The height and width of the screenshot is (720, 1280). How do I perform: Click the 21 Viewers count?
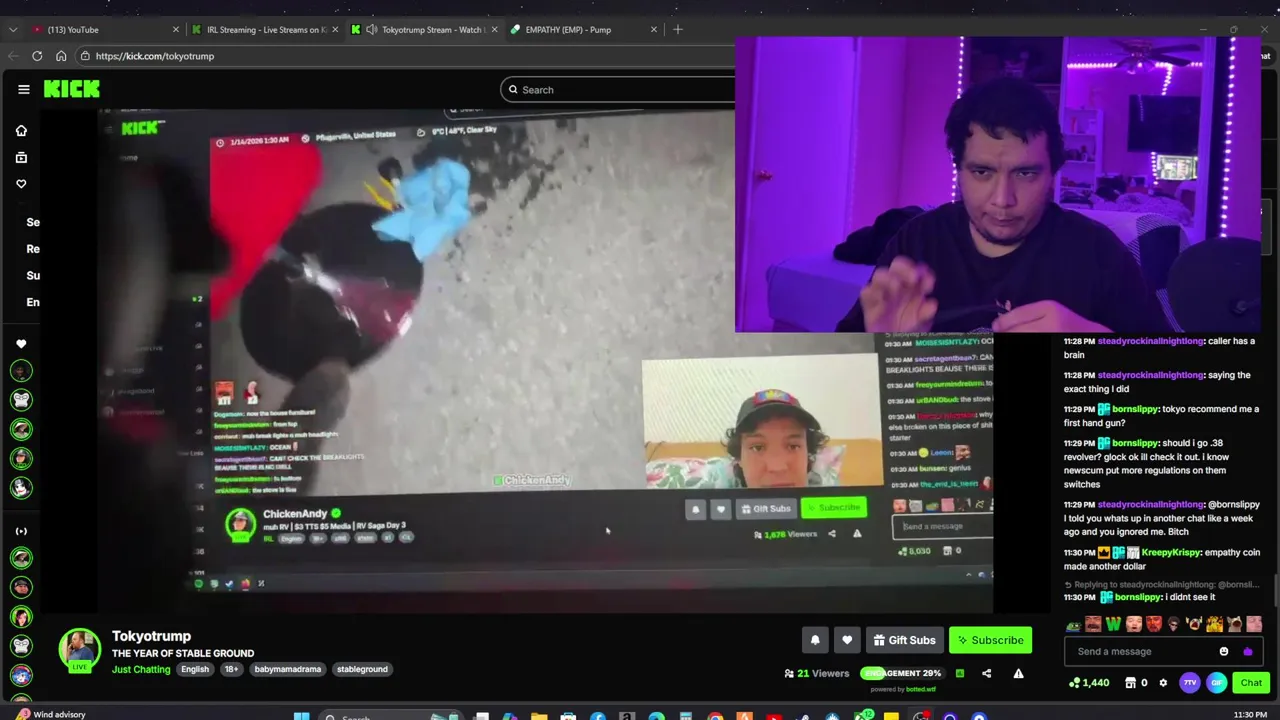coord(817,673)
